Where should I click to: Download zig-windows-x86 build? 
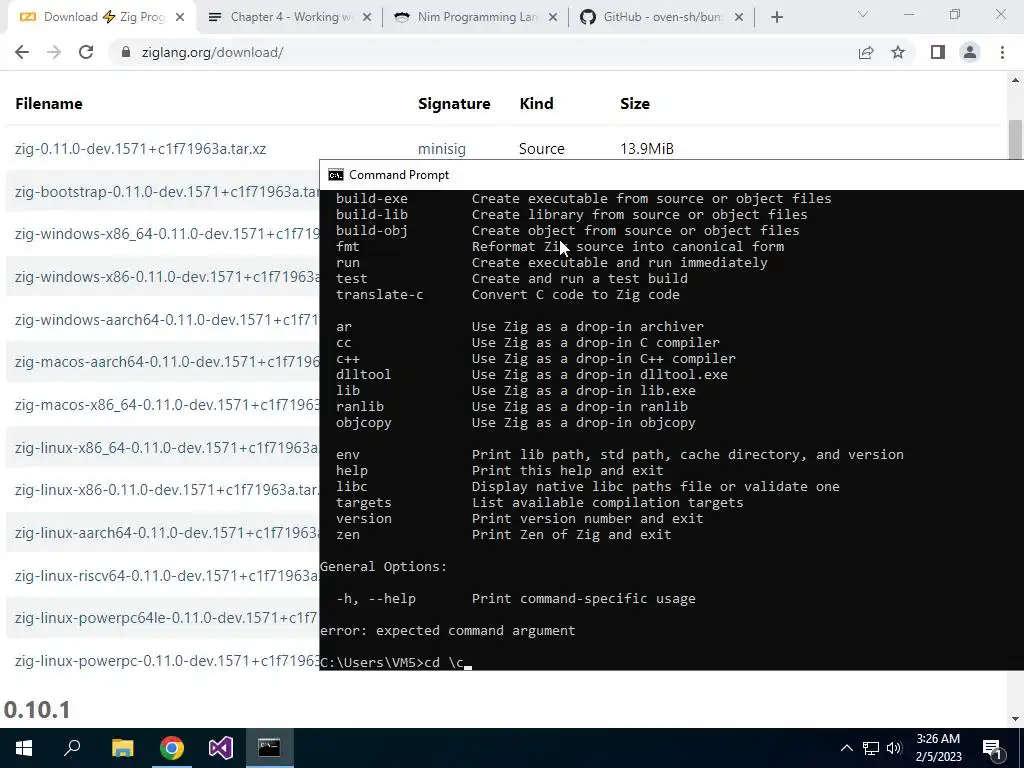(x=167, y=277)
